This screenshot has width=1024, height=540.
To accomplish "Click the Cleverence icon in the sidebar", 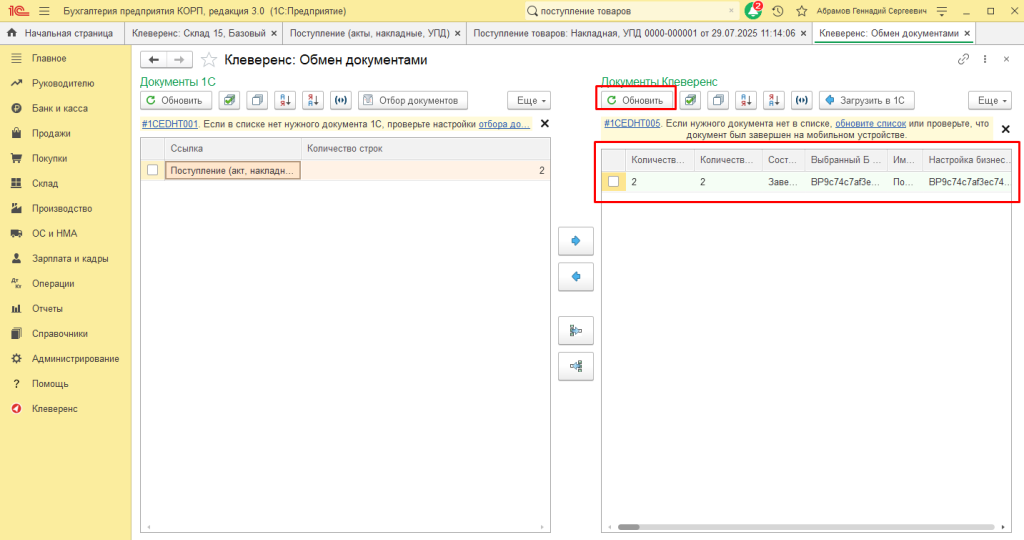I will (17, 409).
